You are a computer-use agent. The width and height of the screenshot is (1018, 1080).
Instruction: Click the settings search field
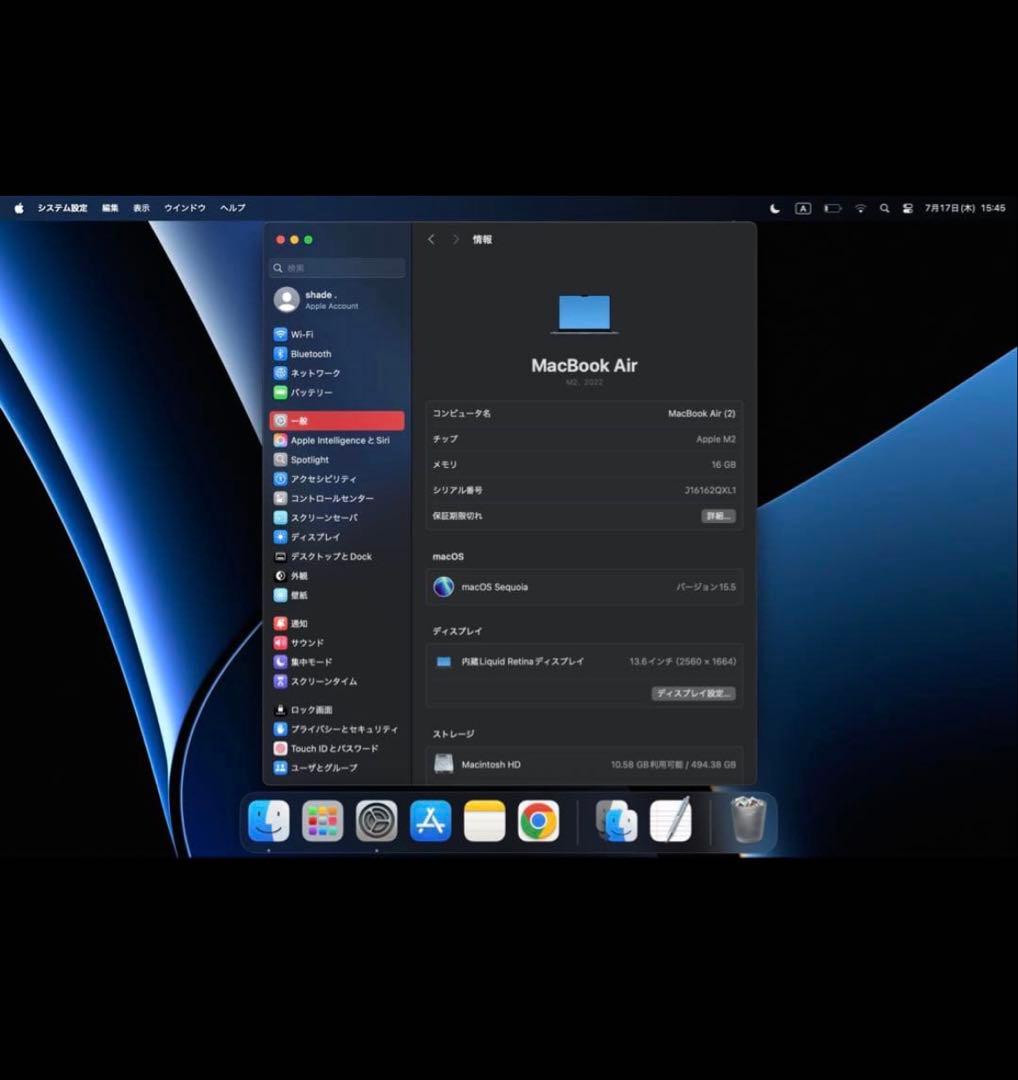click(x=338, y=268)
